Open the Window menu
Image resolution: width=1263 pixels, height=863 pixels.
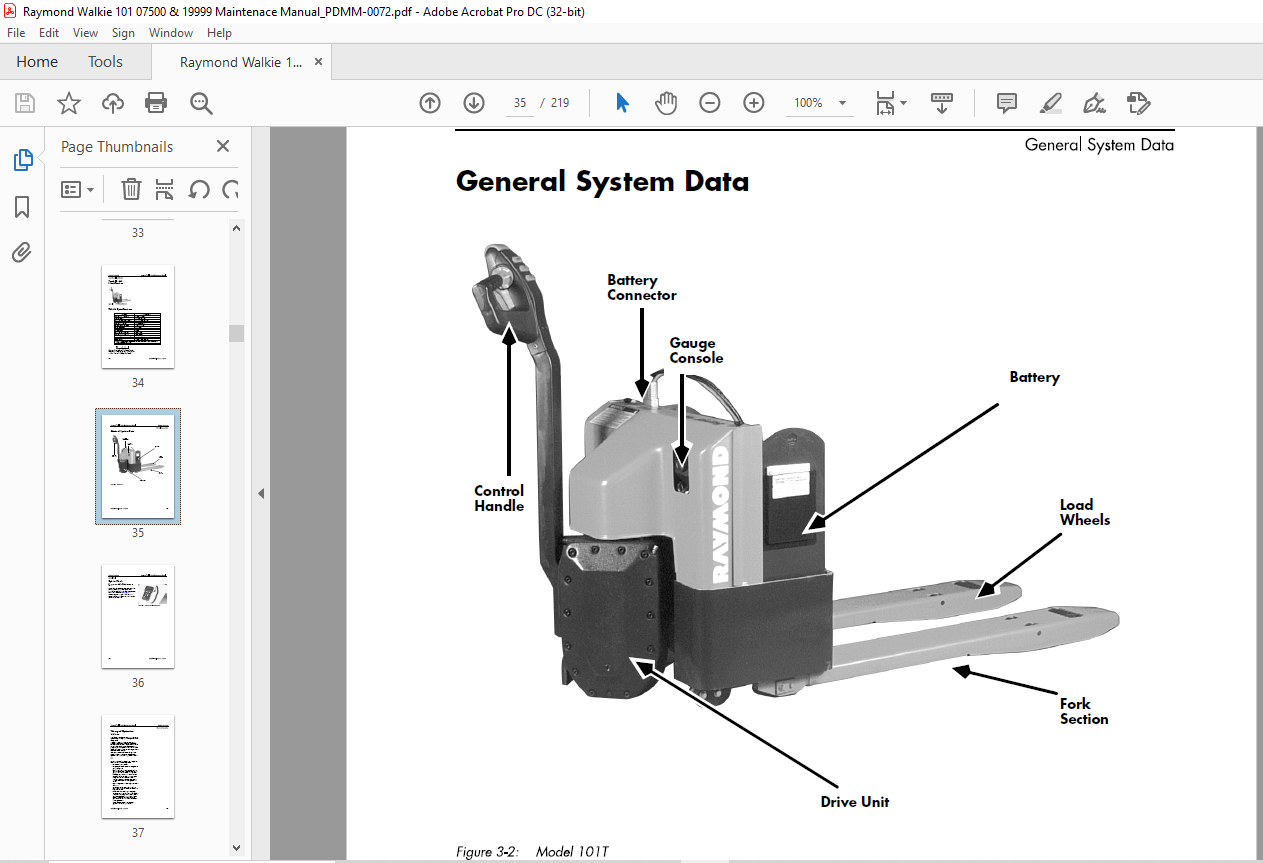coord(171,33)
